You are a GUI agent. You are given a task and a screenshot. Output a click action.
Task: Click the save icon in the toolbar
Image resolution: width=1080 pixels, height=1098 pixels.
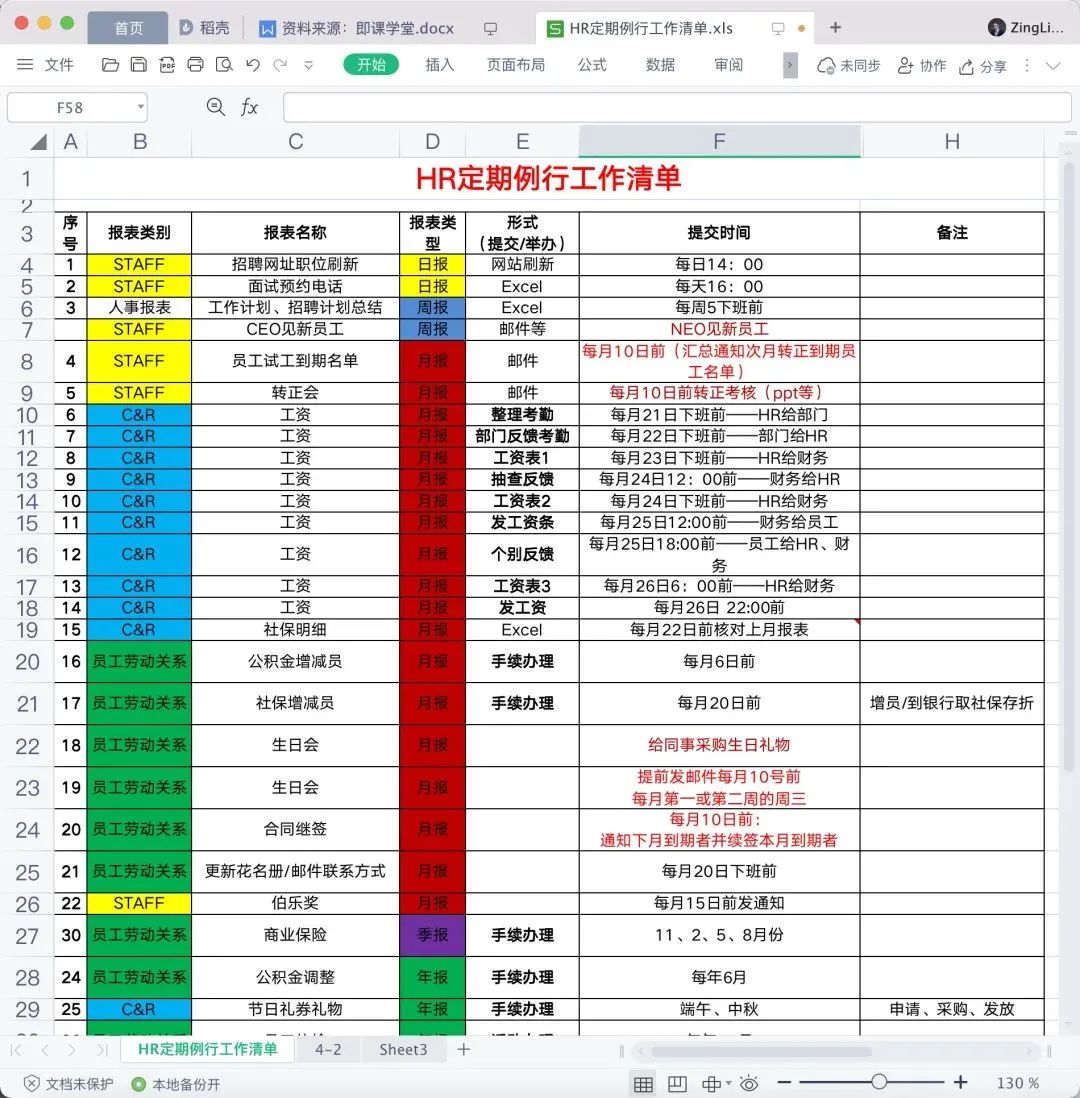(x=139, y=65)
